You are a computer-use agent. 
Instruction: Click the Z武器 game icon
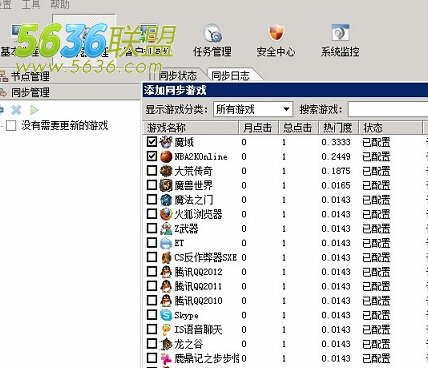pyautogui.click(x=166, y=228)
